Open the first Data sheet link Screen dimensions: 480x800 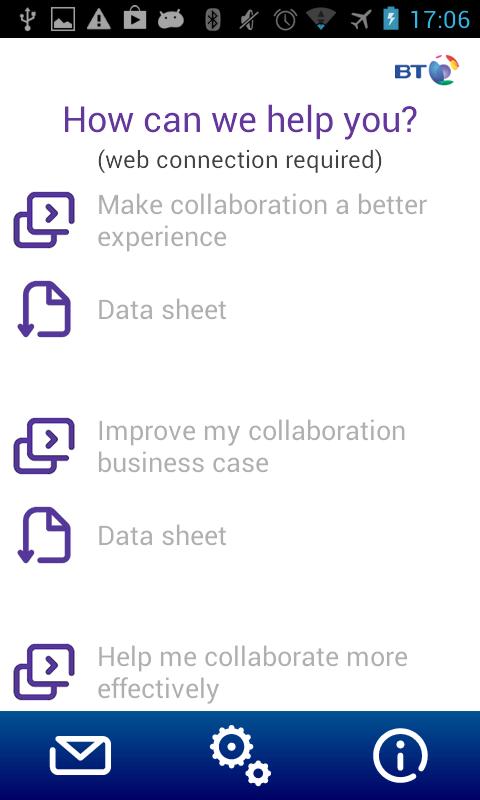162,310
